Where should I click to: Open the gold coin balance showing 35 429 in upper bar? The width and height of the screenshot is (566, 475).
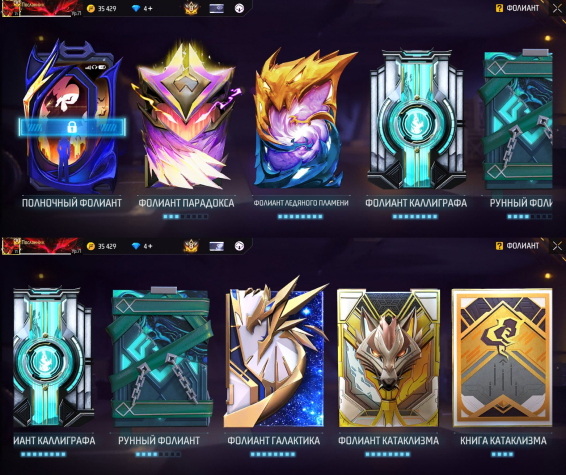[x=102, y=8]
